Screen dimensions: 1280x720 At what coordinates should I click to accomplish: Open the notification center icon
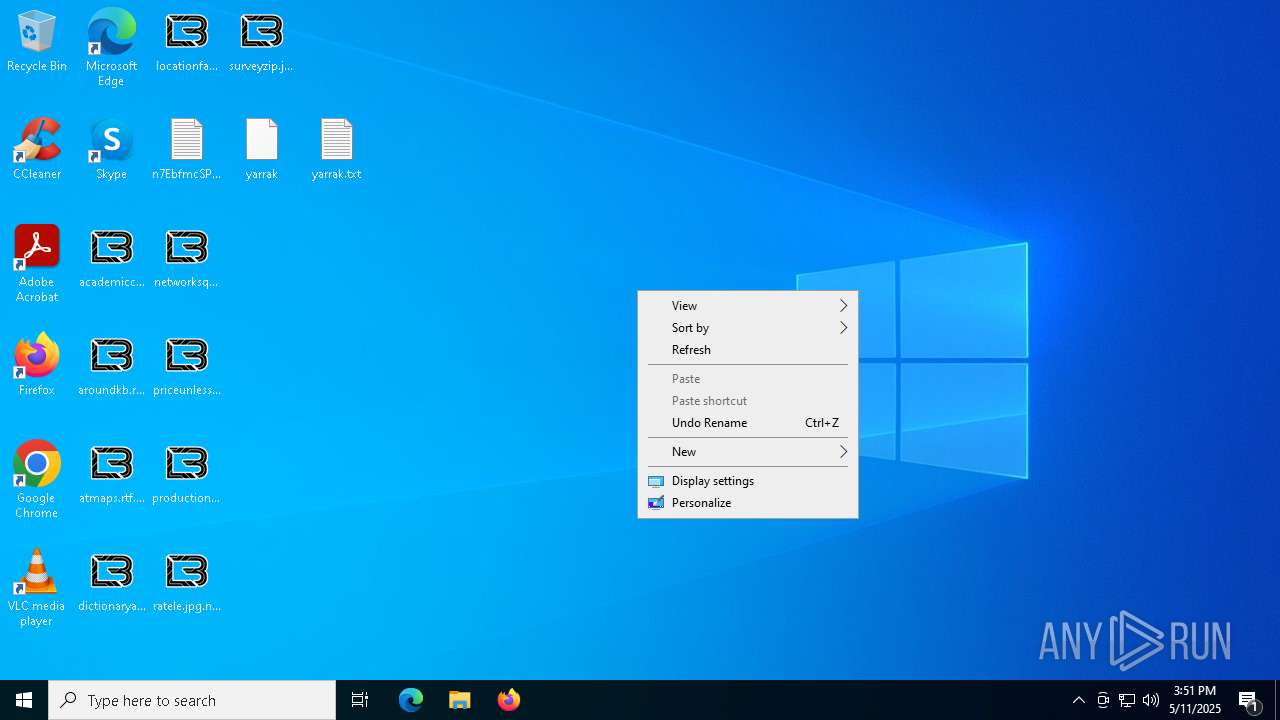coord(1249,700)
